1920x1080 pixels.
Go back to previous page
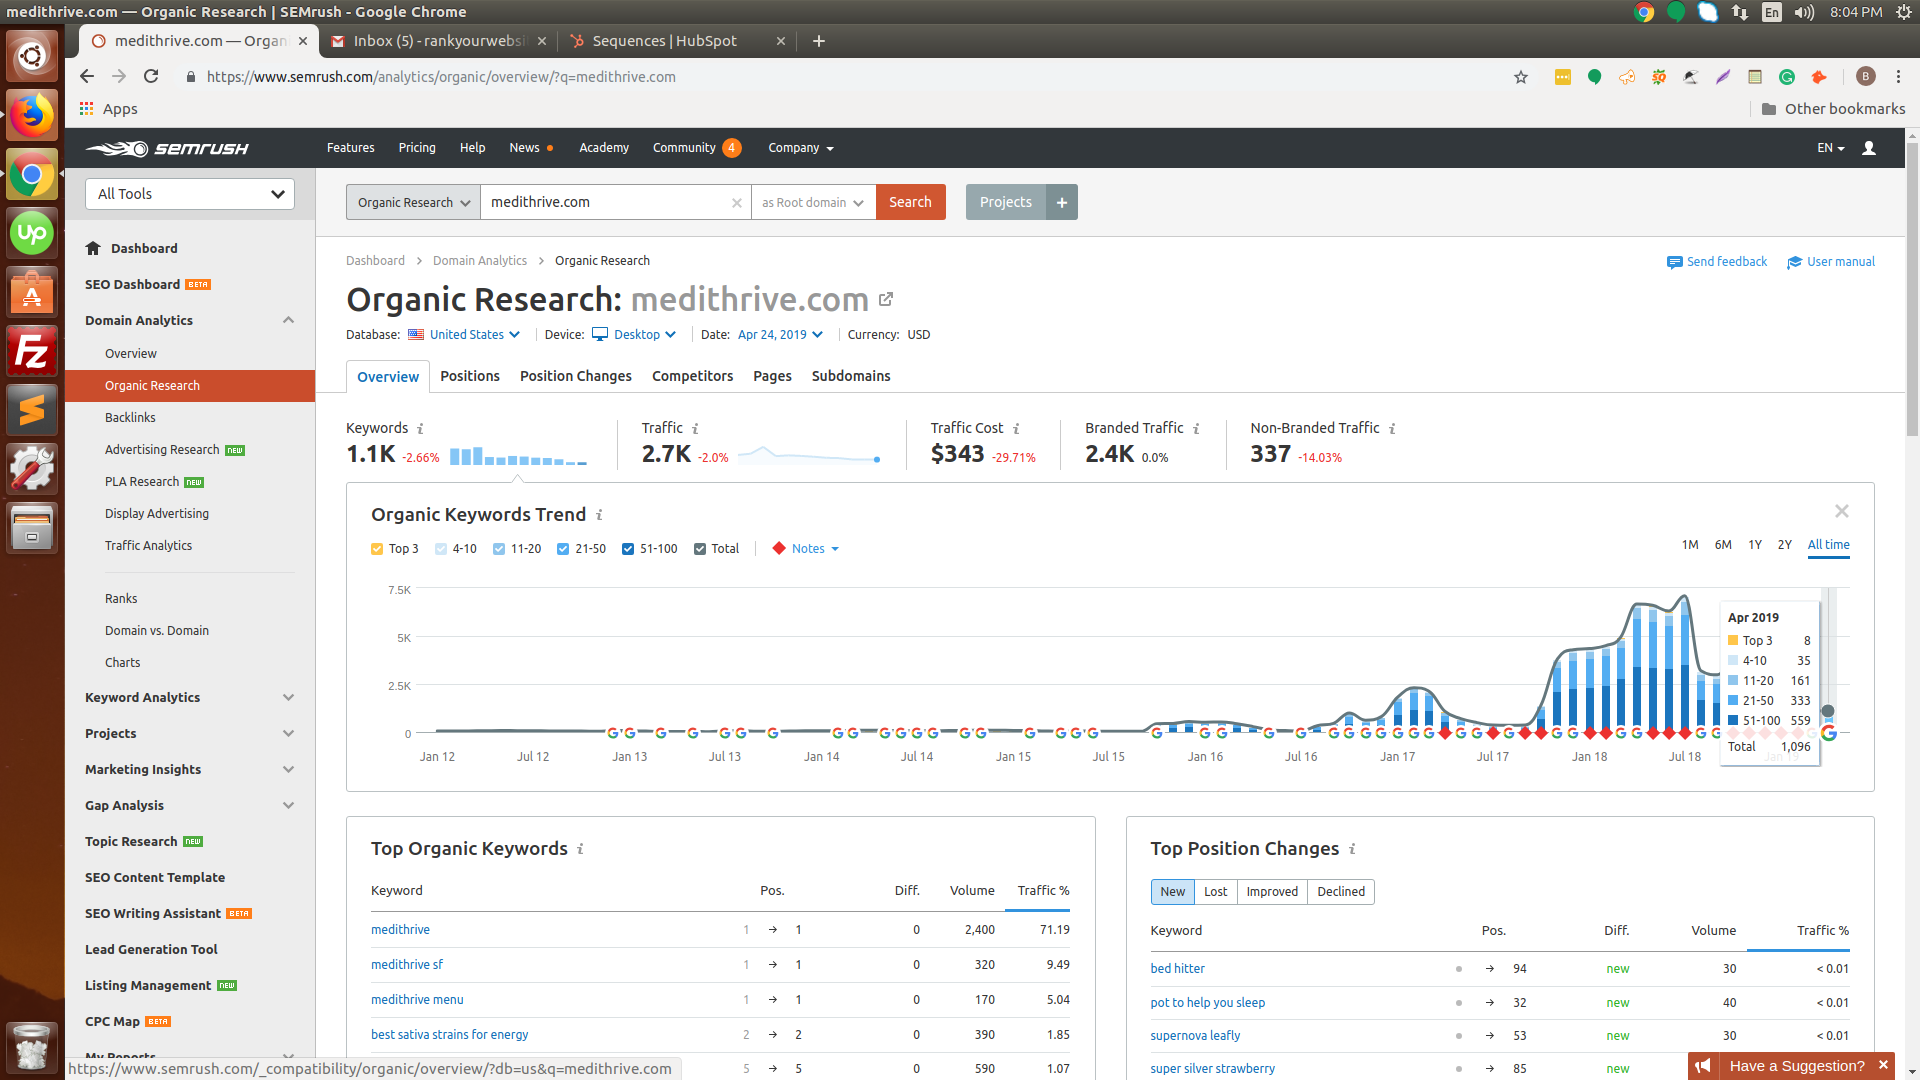coord(87,77)
